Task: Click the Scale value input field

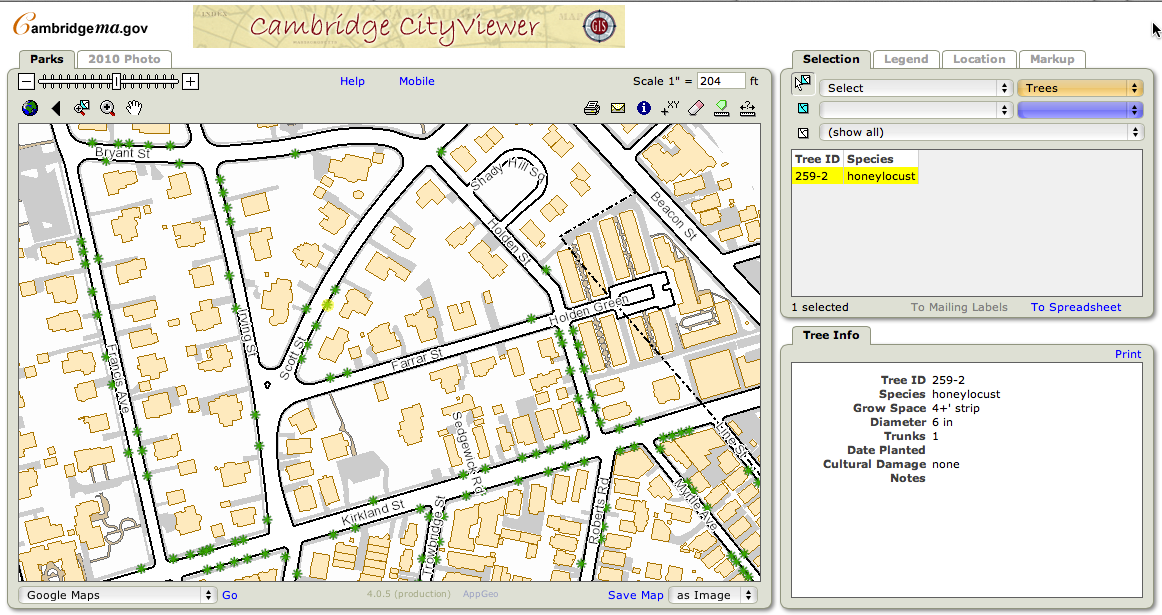Action: (x=721, y=81)
